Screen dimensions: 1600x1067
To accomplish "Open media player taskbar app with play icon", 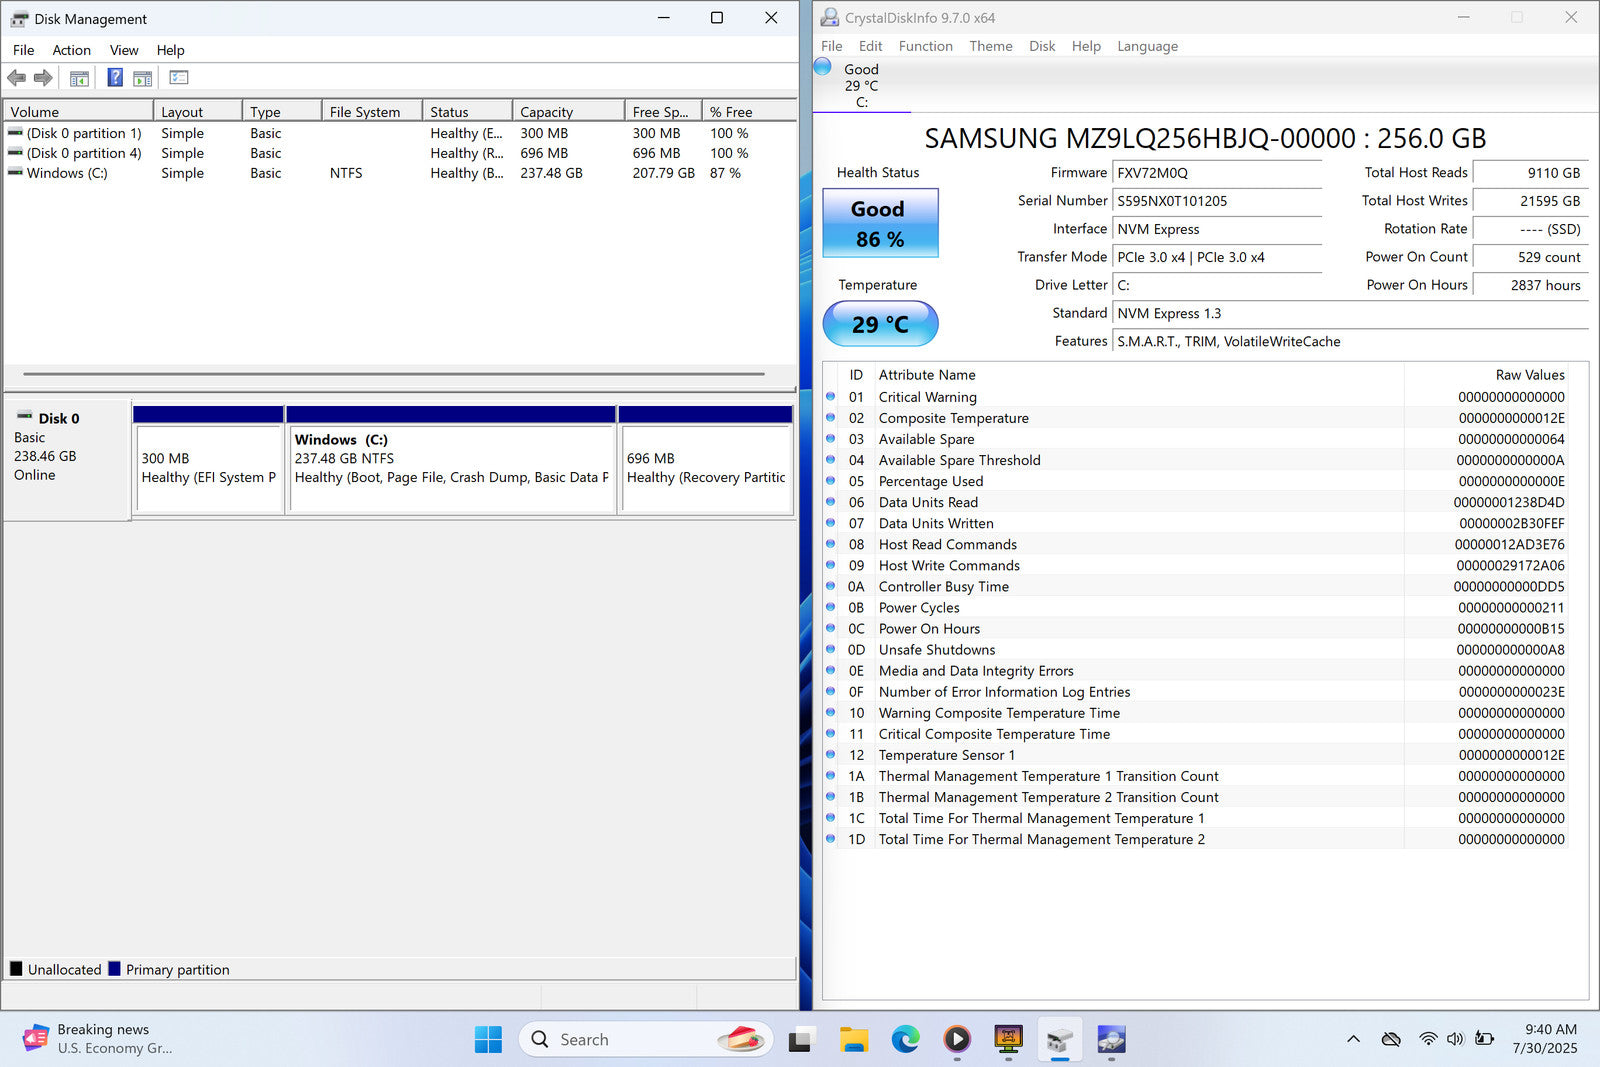I will tap(957, 1040).
